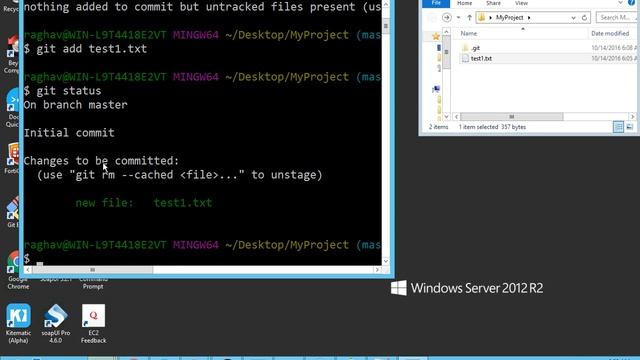This screenshot has width=640, height=360.
Task: Open the EC2 Feedback desktop shortcut
Action: pyautogui.click(x=93, y=323)
